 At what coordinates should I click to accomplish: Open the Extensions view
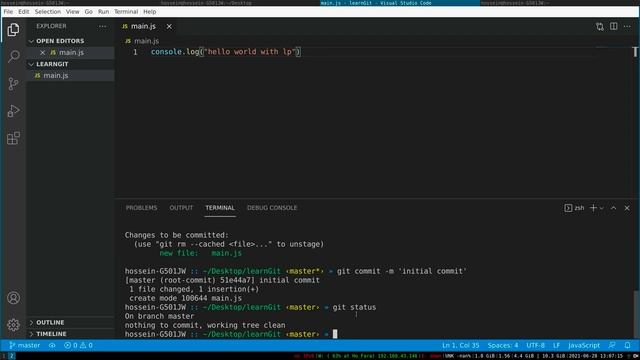pos(13,138)
